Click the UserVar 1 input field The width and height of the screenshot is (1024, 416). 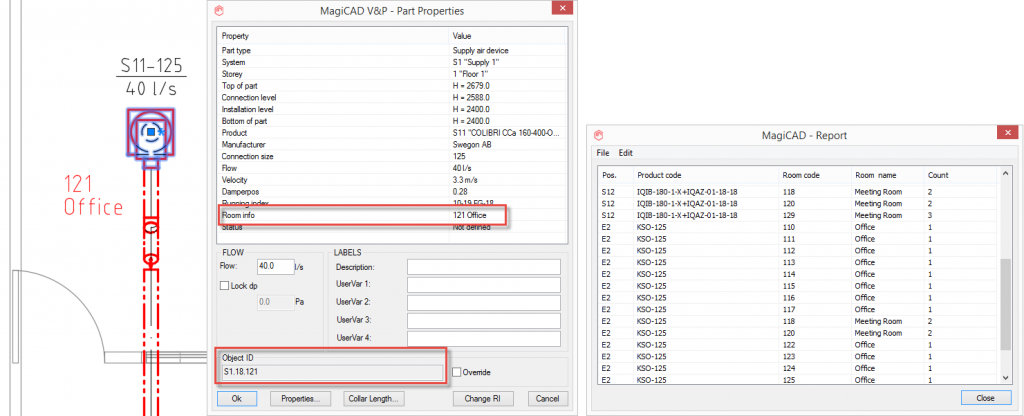tap(484, 285)
